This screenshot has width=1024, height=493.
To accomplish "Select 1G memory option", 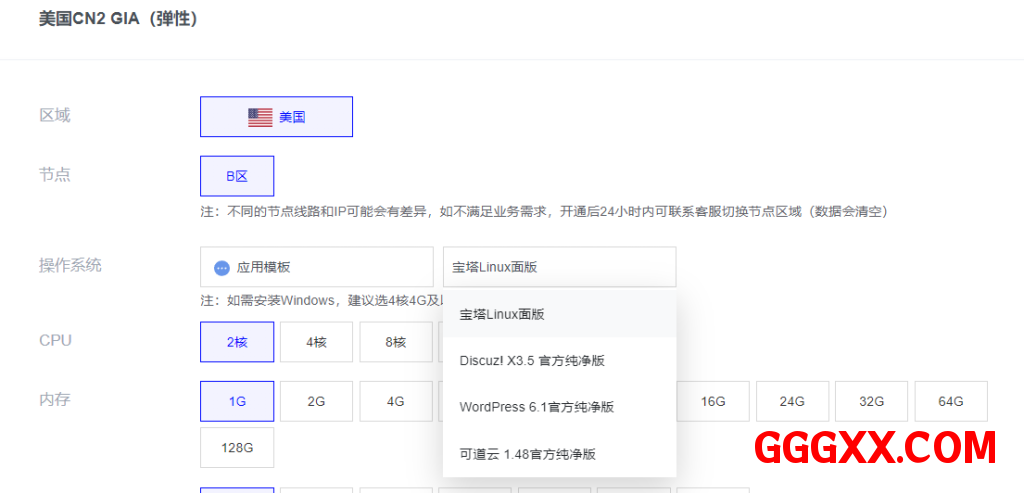I will pyautogui.click(x=237, y=401).
